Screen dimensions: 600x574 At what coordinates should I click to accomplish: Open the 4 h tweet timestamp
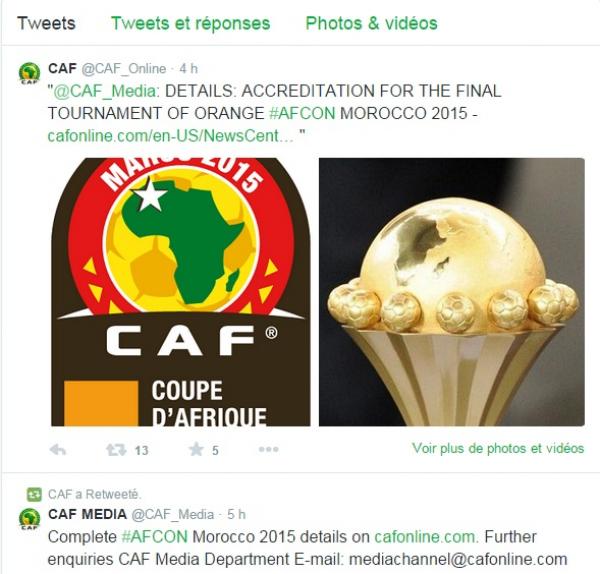[x=189, y=69]
